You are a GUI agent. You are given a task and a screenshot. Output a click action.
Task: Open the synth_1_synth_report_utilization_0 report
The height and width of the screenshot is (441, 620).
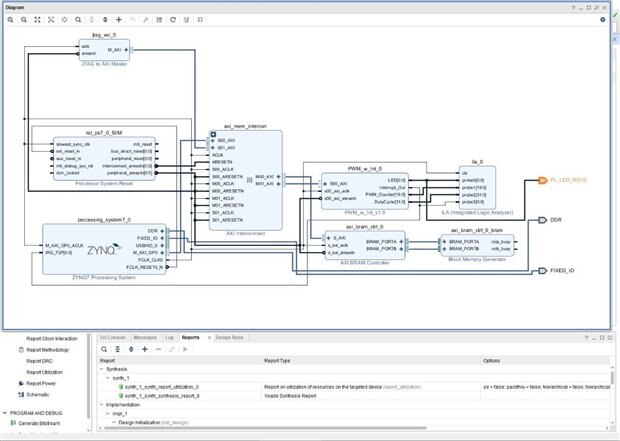pos(162,386)
